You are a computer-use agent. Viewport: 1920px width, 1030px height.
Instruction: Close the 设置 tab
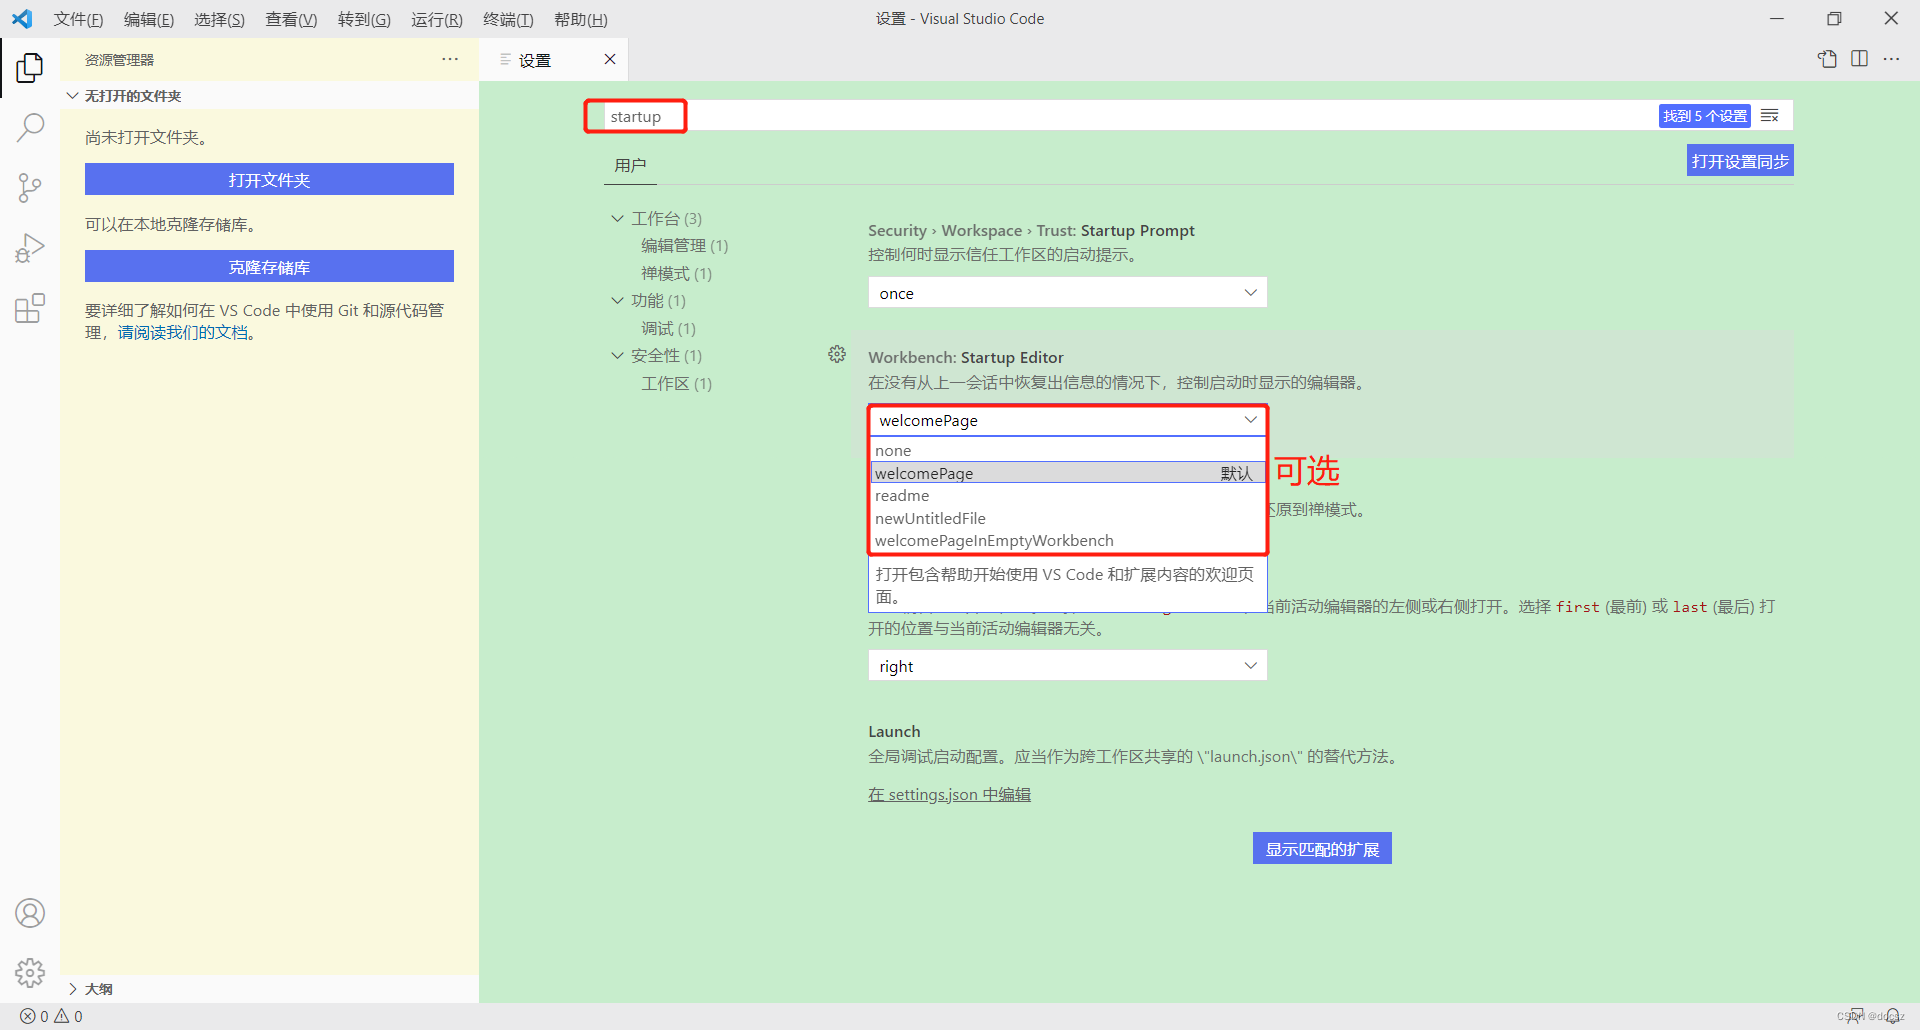click(610, 59)
